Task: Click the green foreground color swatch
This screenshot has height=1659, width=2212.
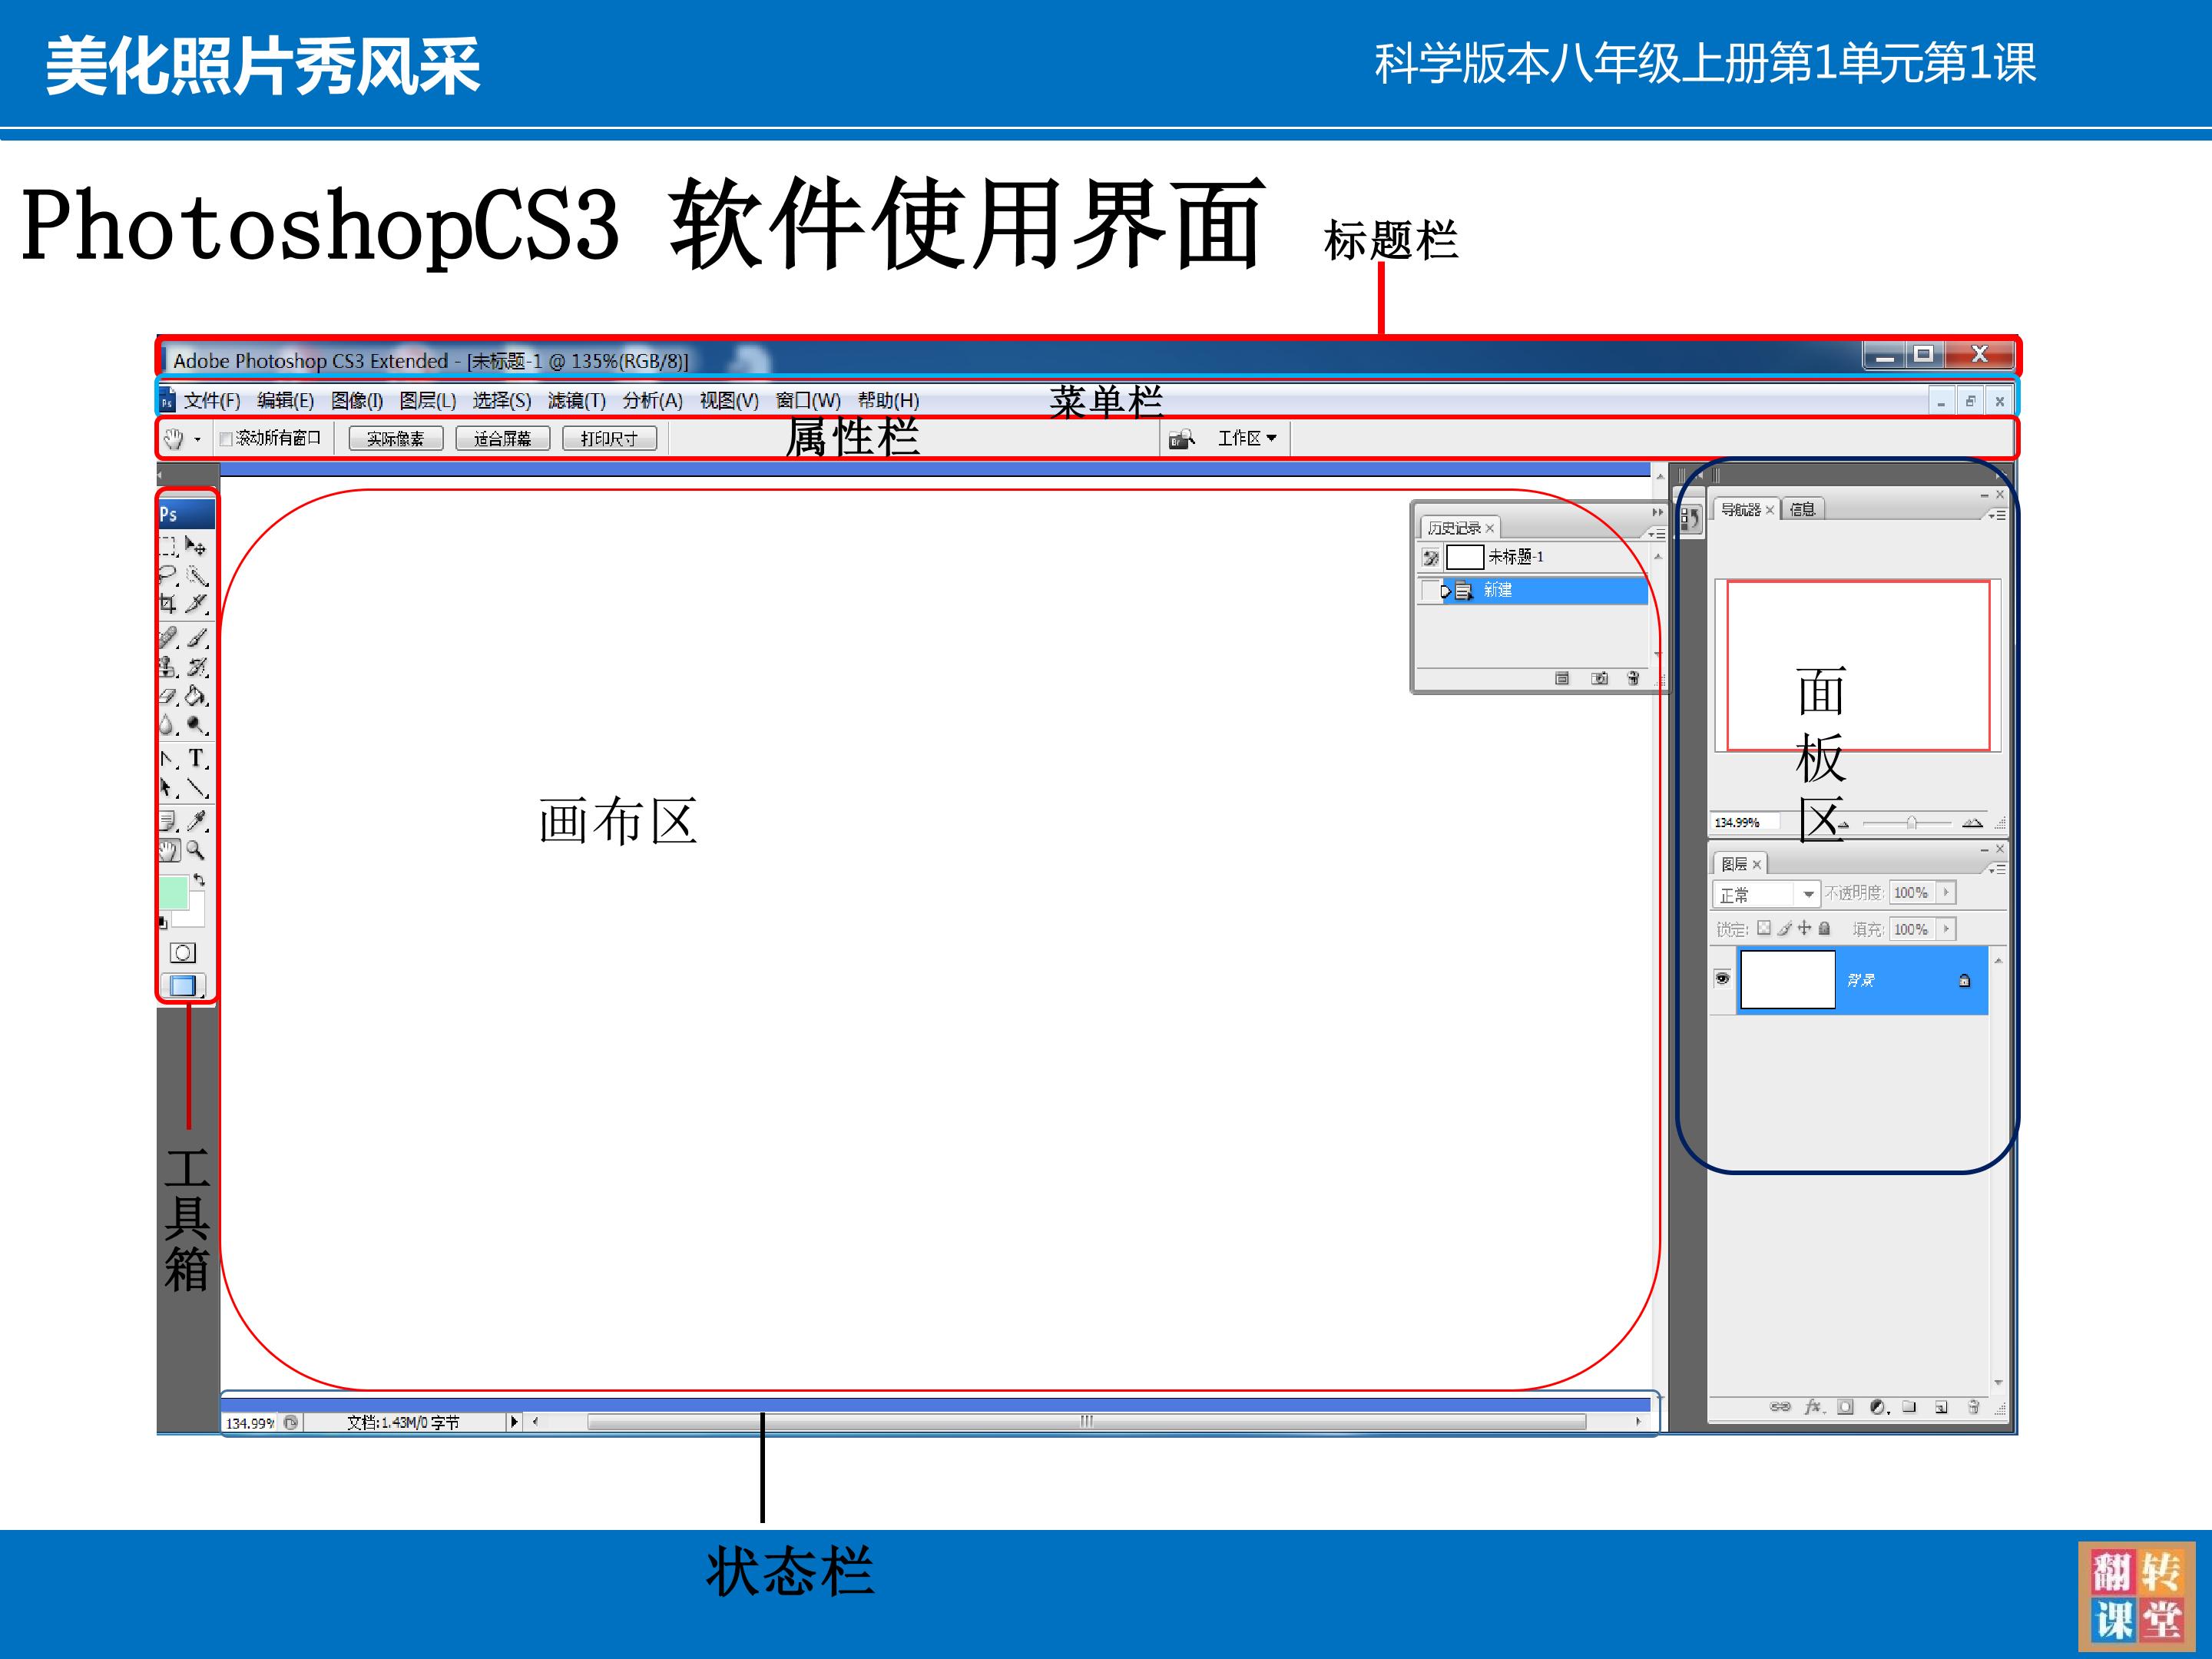Action: pos(173,892)
